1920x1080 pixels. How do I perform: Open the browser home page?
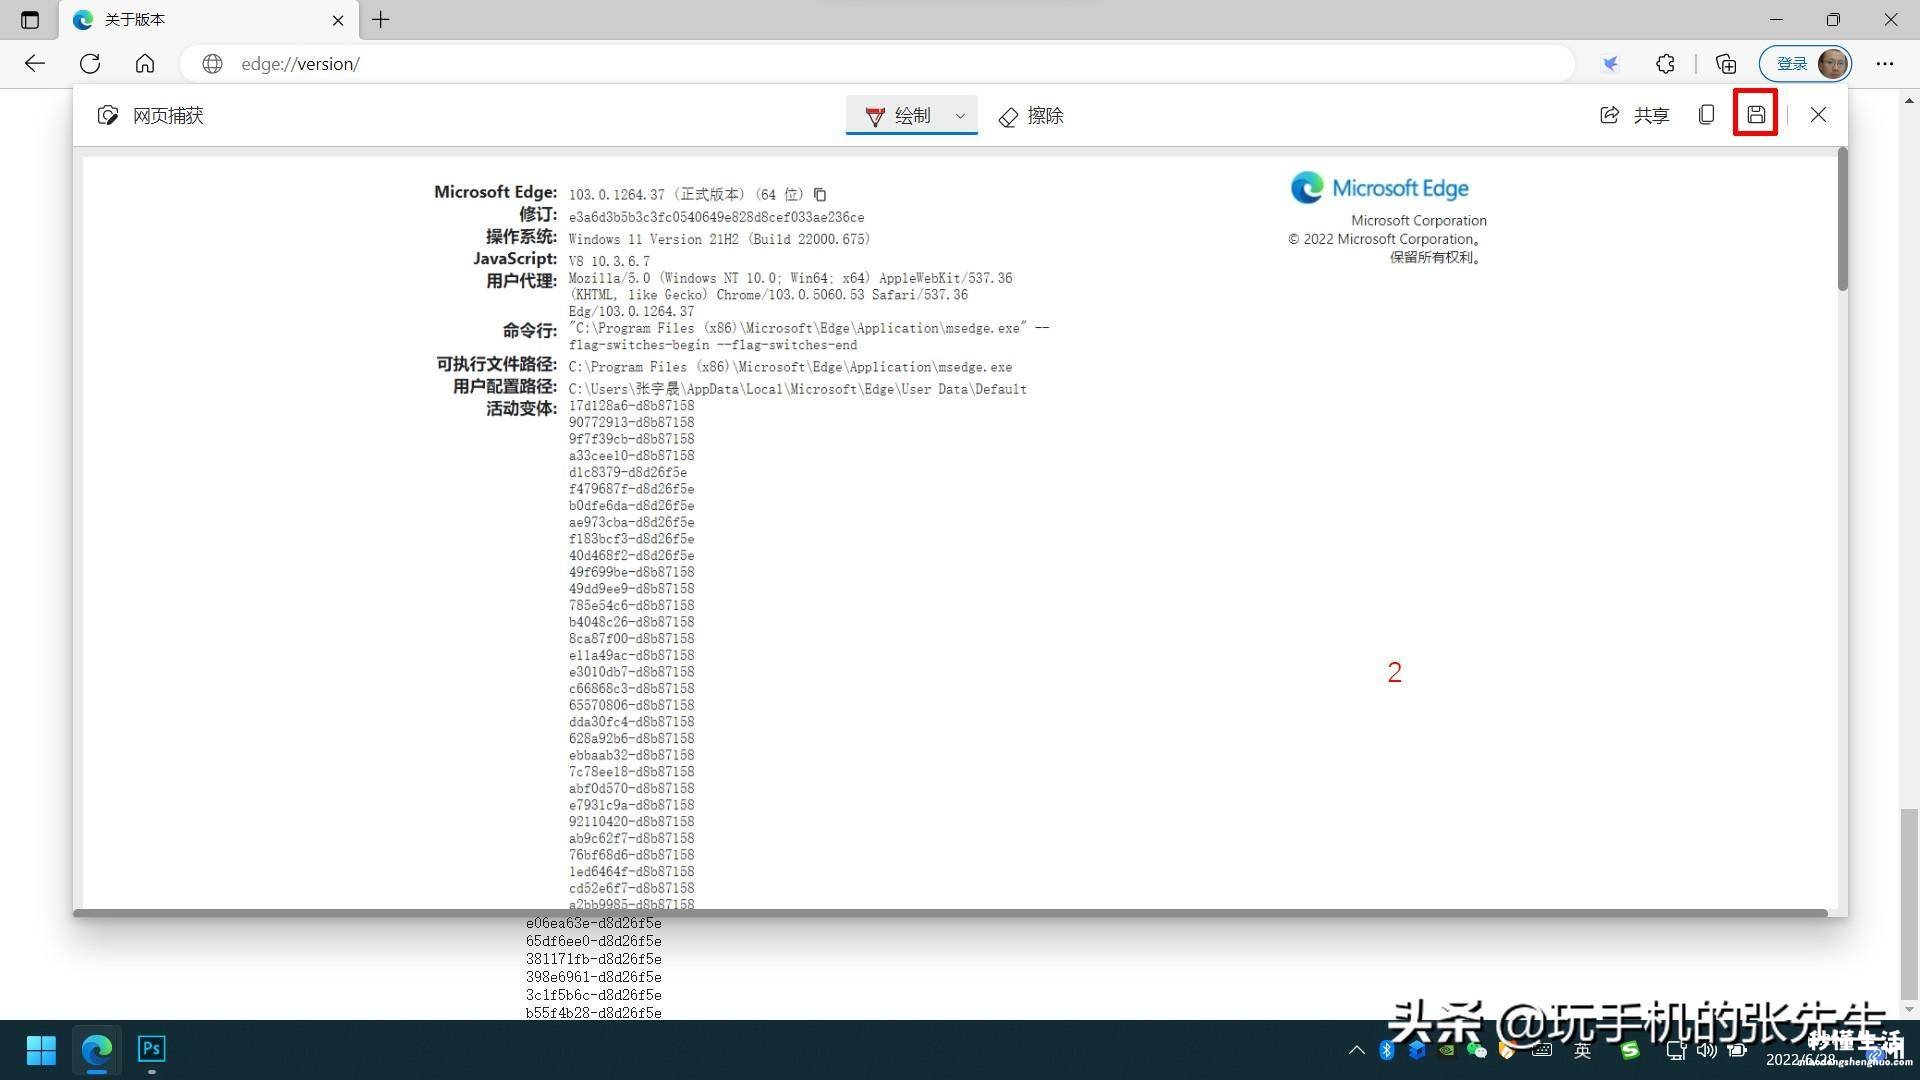click(145, 64)
